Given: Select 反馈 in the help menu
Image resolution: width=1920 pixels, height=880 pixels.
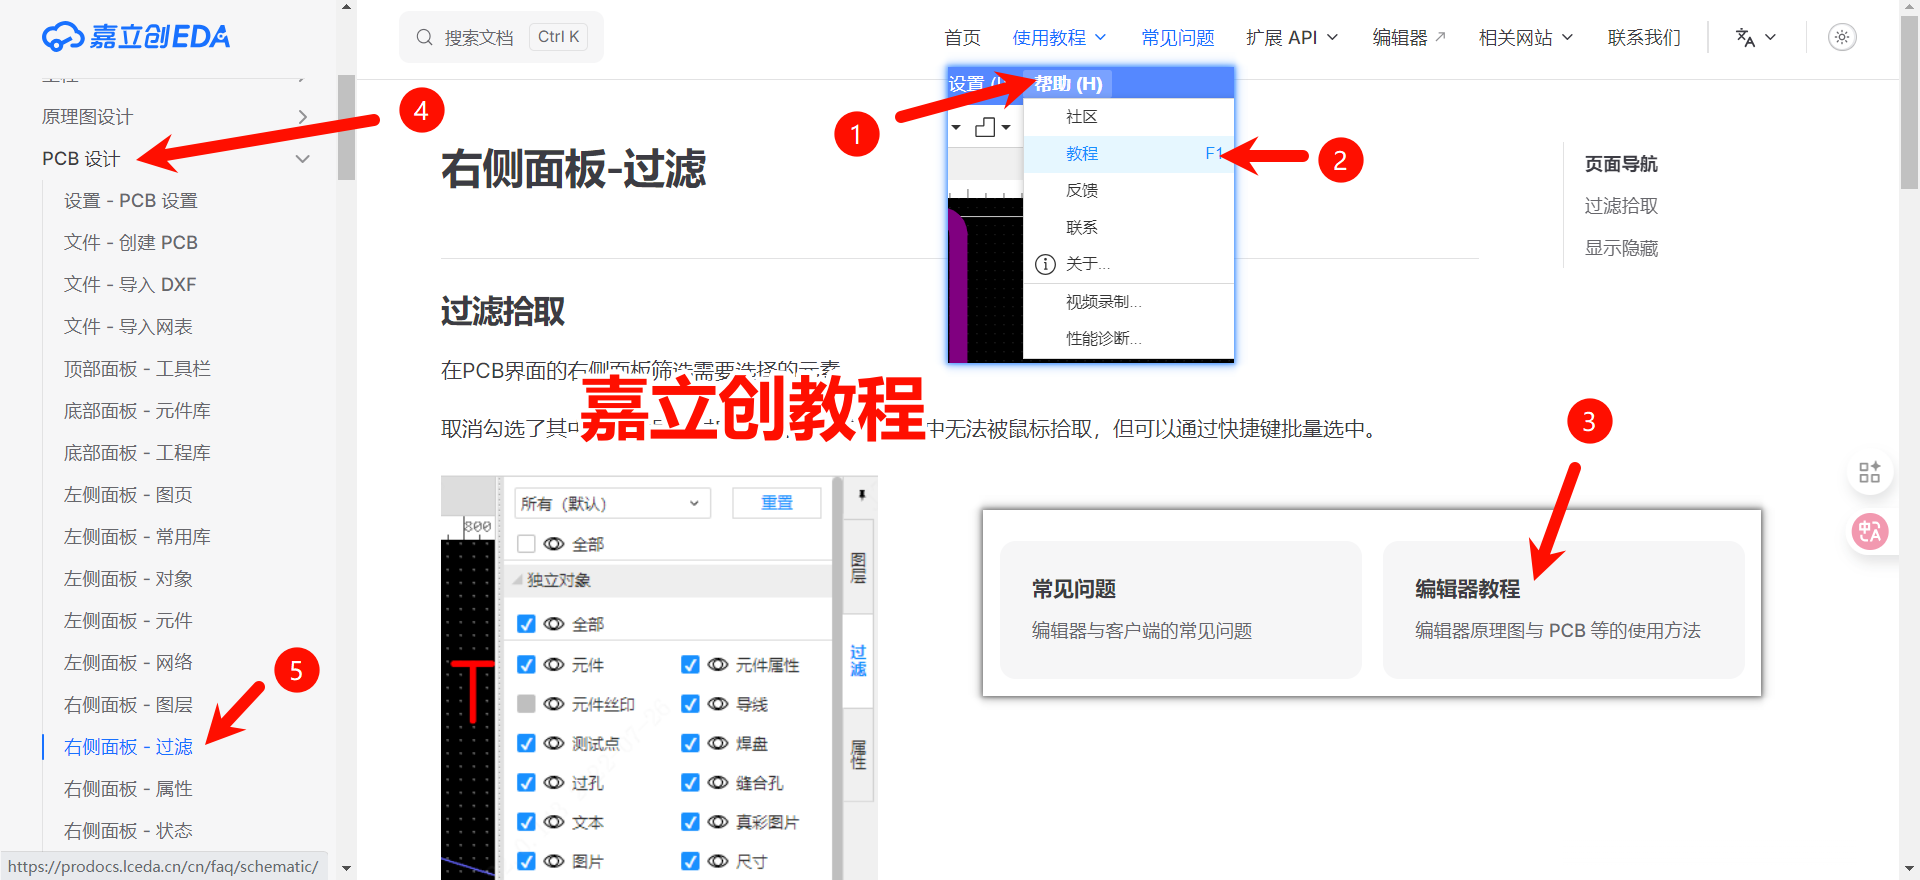Looking at the screenshot, I should click(x=1128, y=190).
